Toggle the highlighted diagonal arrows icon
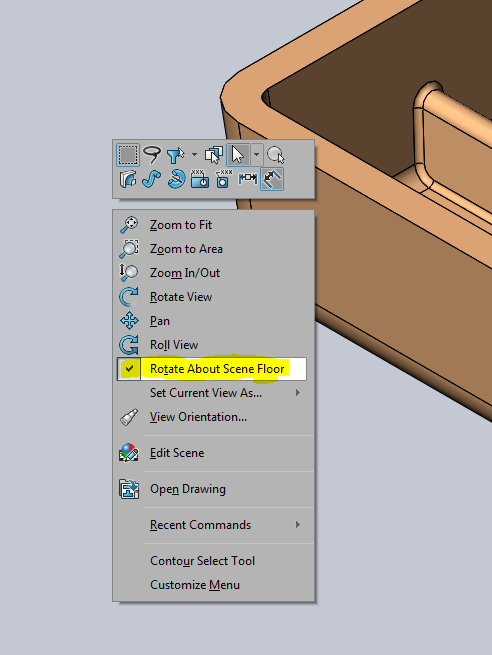 272,179
